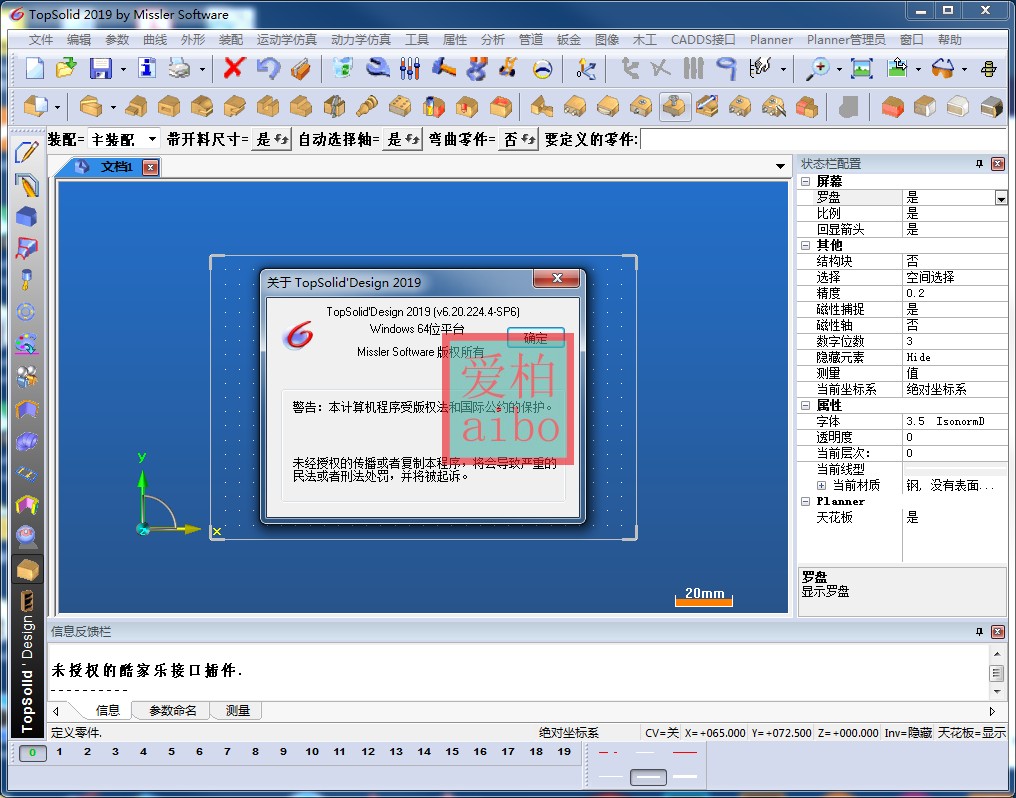Screen dimensions: 1016x798
Task: Pin the 信息反馈栏 panel with the pushpin icon
Action: point(979,632)
